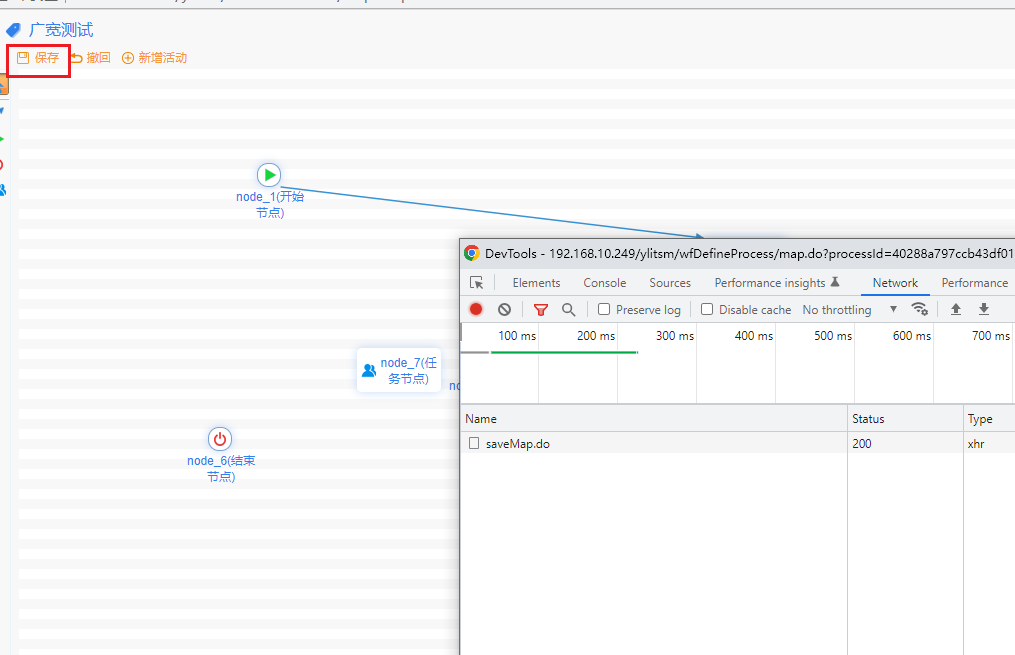This screenshot has width=1015, height=655.
Task: Click the 保存 save button
Action: pos(38,58)
